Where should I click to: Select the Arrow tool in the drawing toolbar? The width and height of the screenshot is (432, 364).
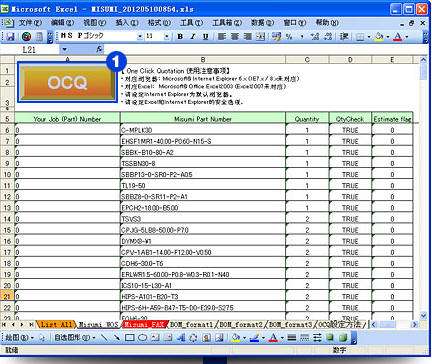coord(116,338)
